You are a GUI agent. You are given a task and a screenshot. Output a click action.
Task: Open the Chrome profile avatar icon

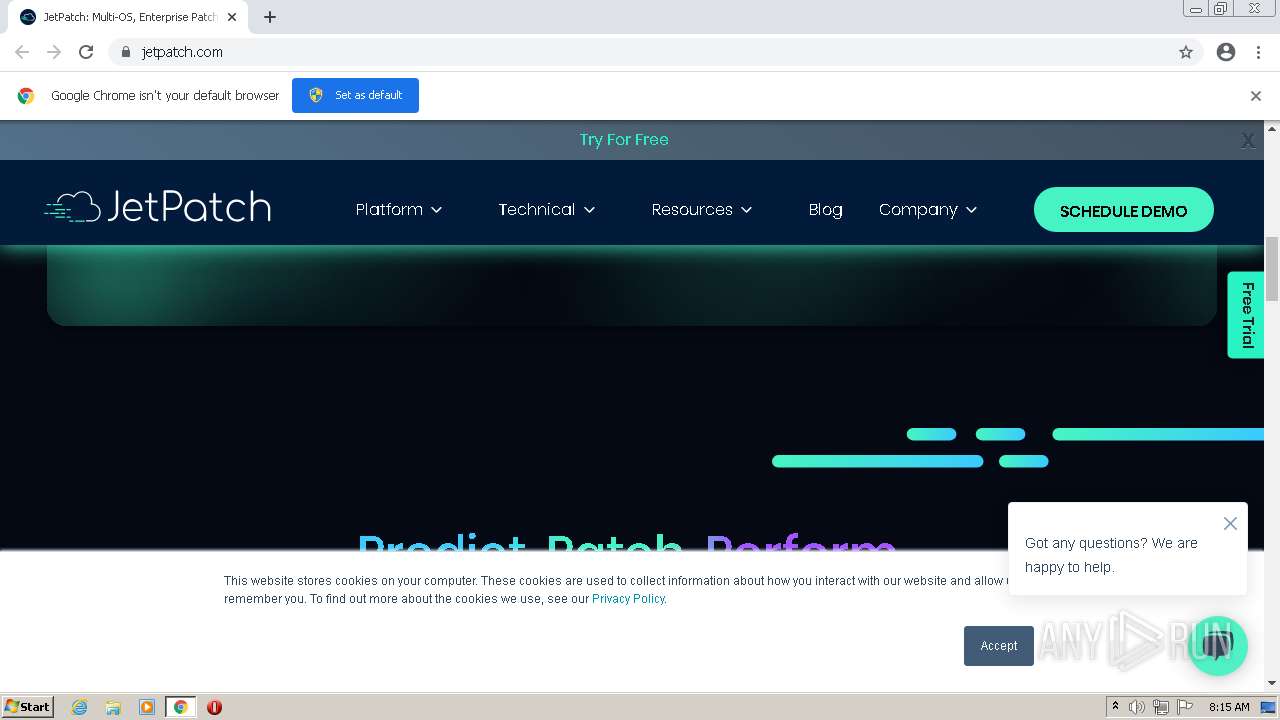click(x=1226, y=52)
